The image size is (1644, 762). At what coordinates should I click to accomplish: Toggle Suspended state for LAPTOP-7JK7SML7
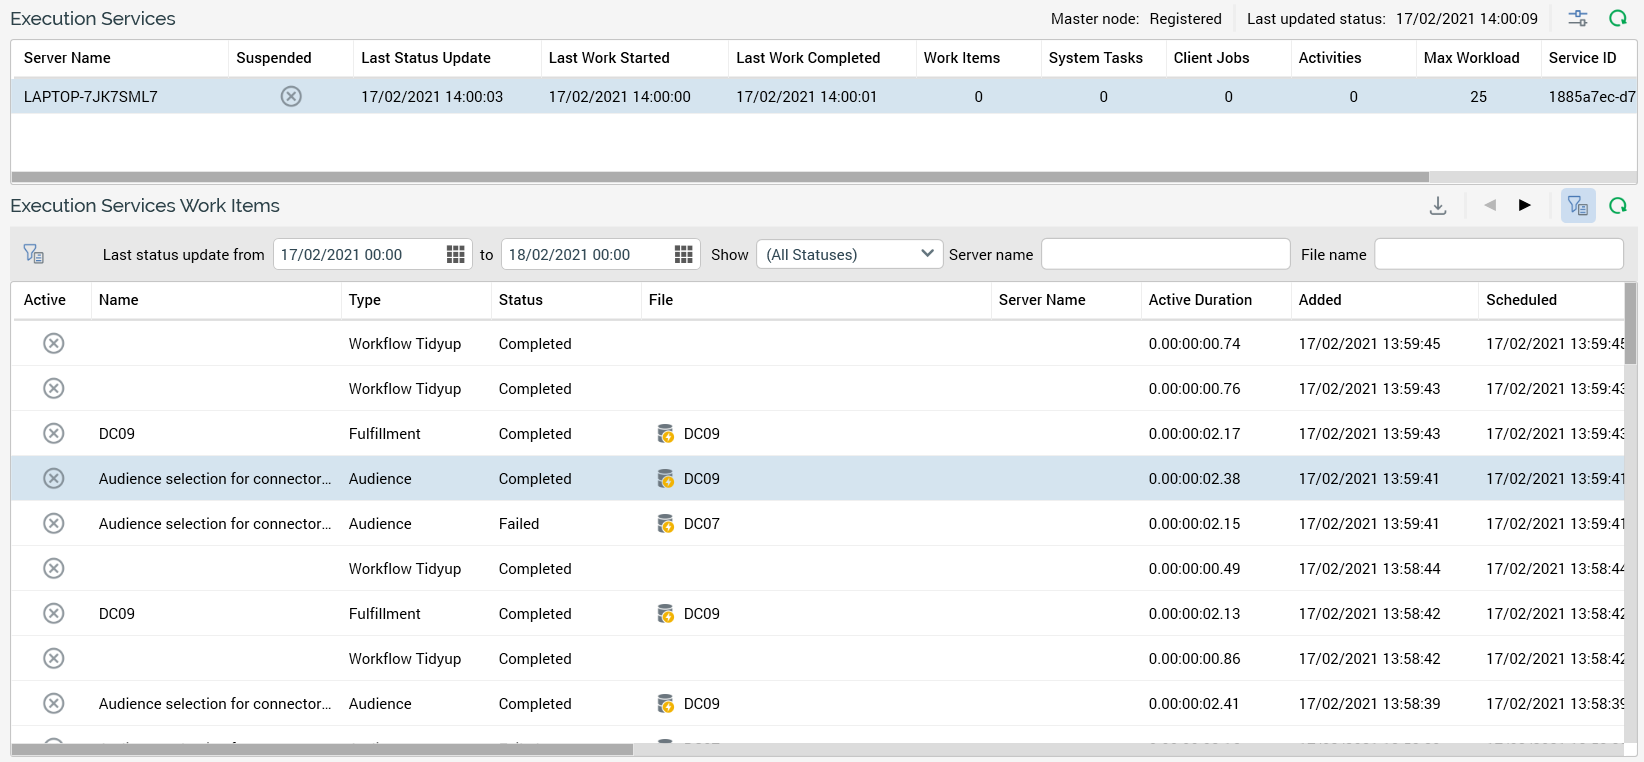291,97
